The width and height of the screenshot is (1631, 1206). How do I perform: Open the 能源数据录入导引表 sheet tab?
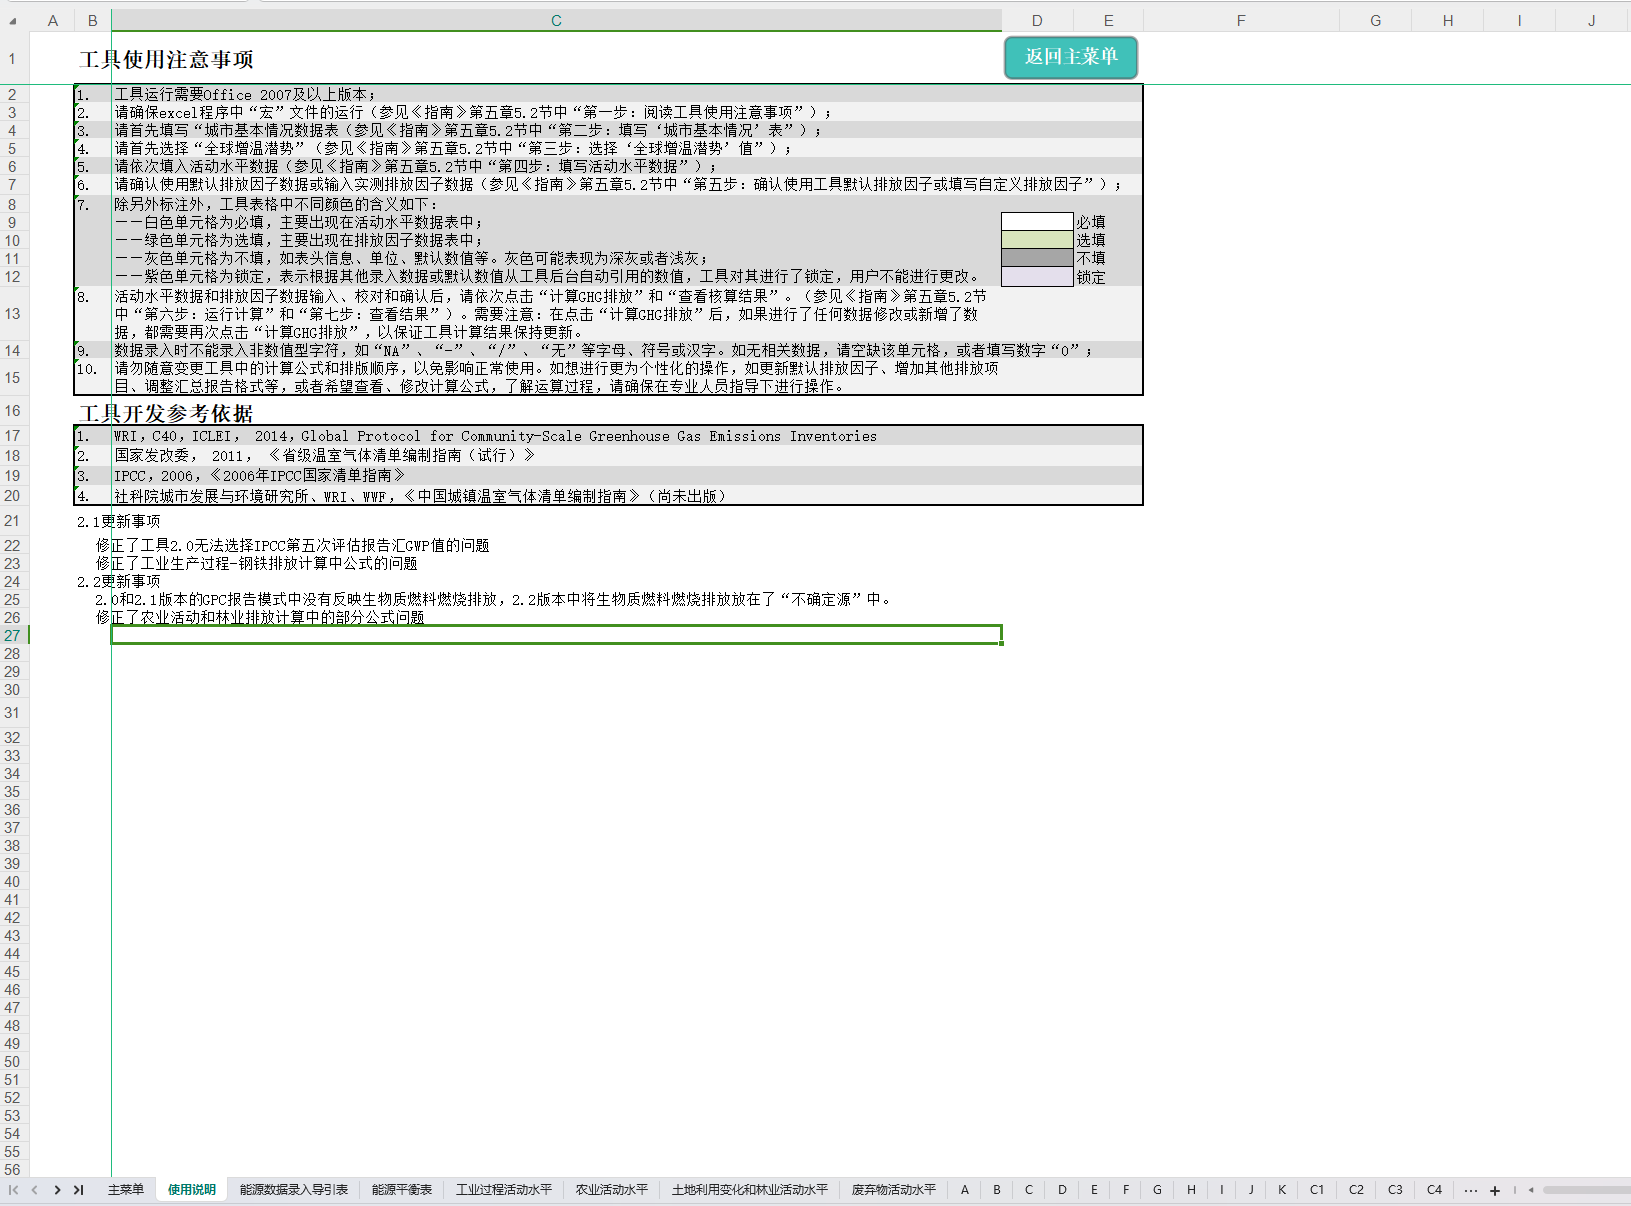[x=294, y=1190]
